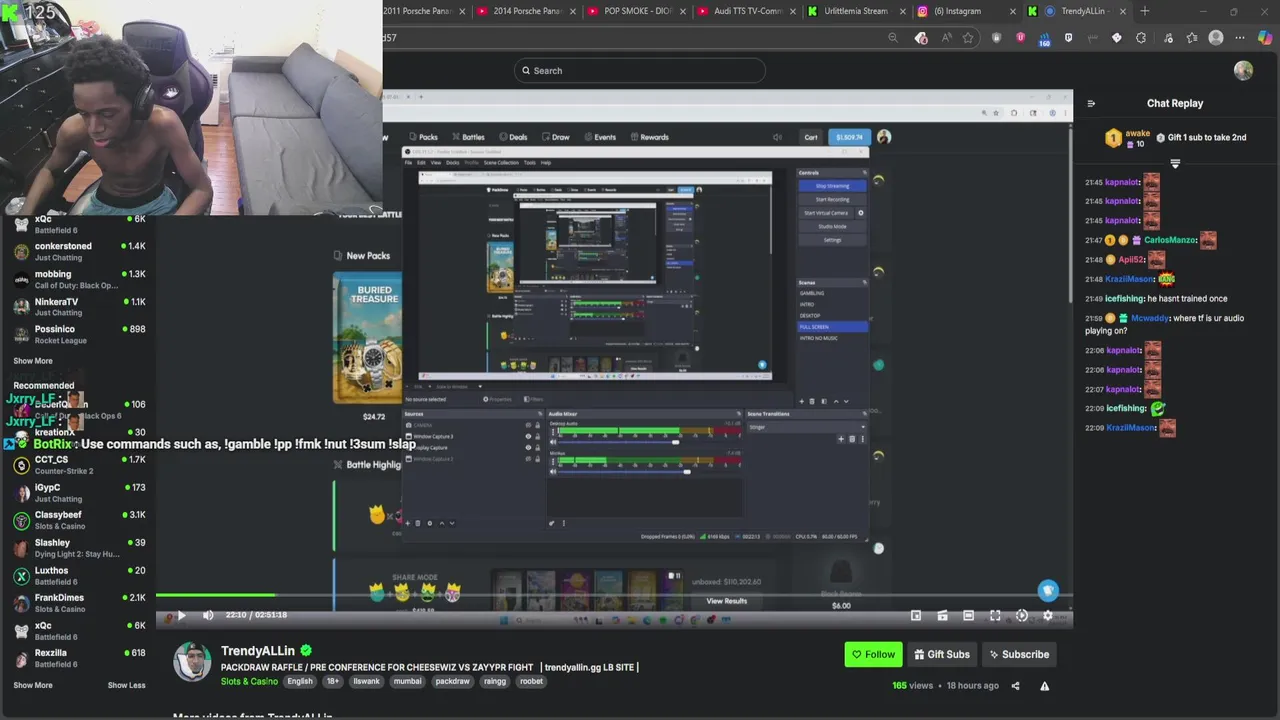Report the stream via warning icon
Image resolution: width=1280 pixels, height=720 pixels.
tap(1044, 686)
